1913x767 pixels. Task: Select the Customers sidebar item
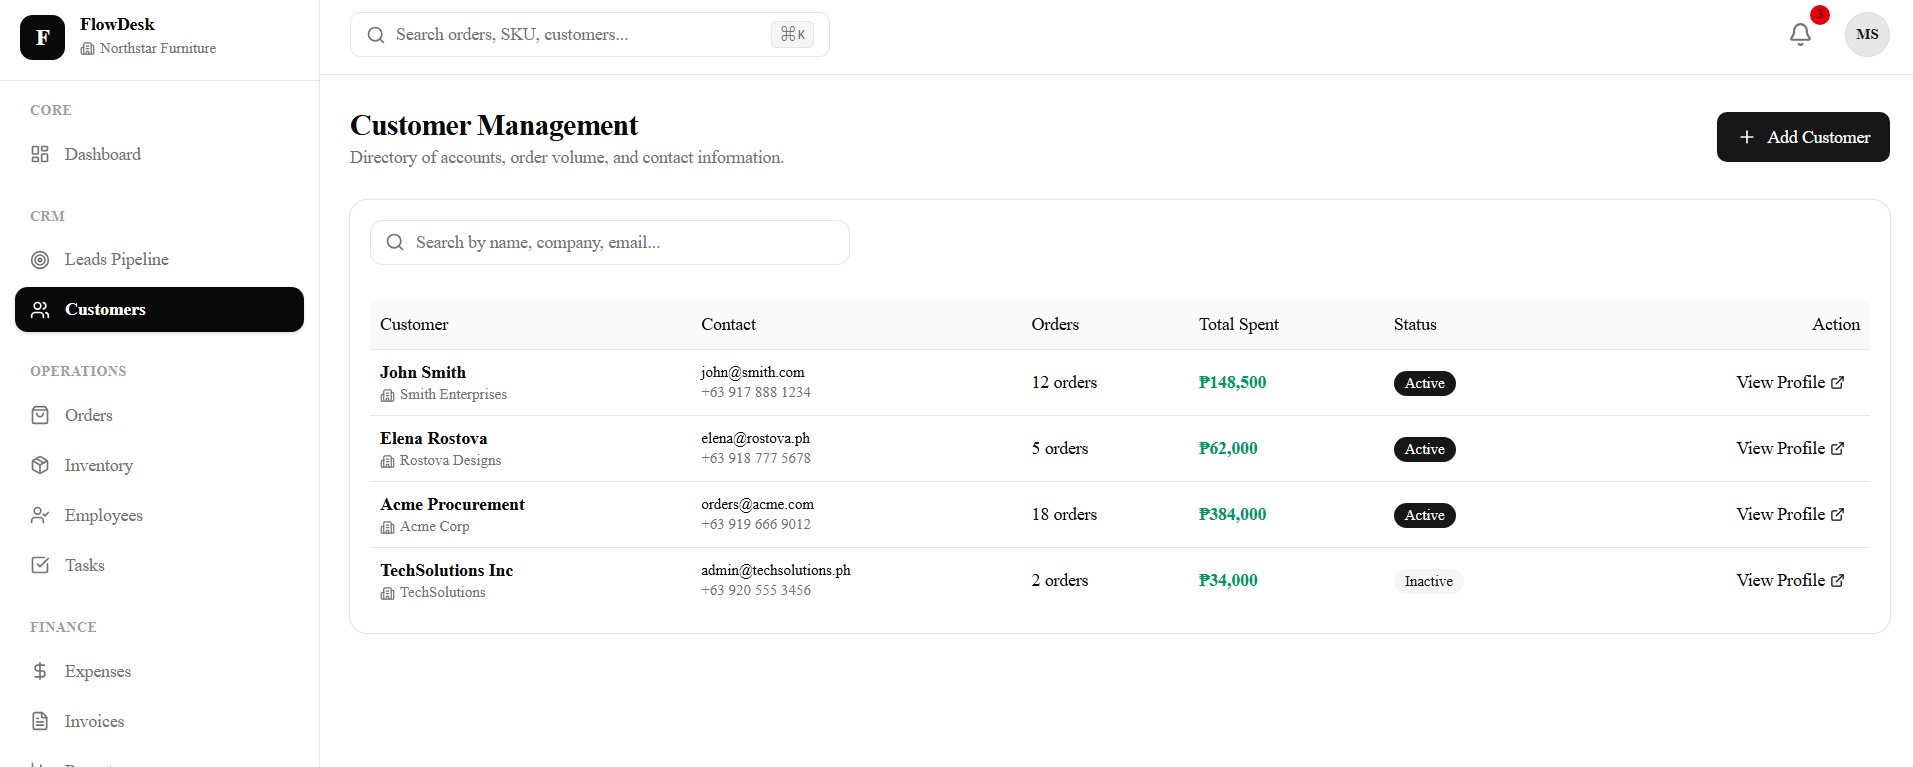click(x=160, y=310)
